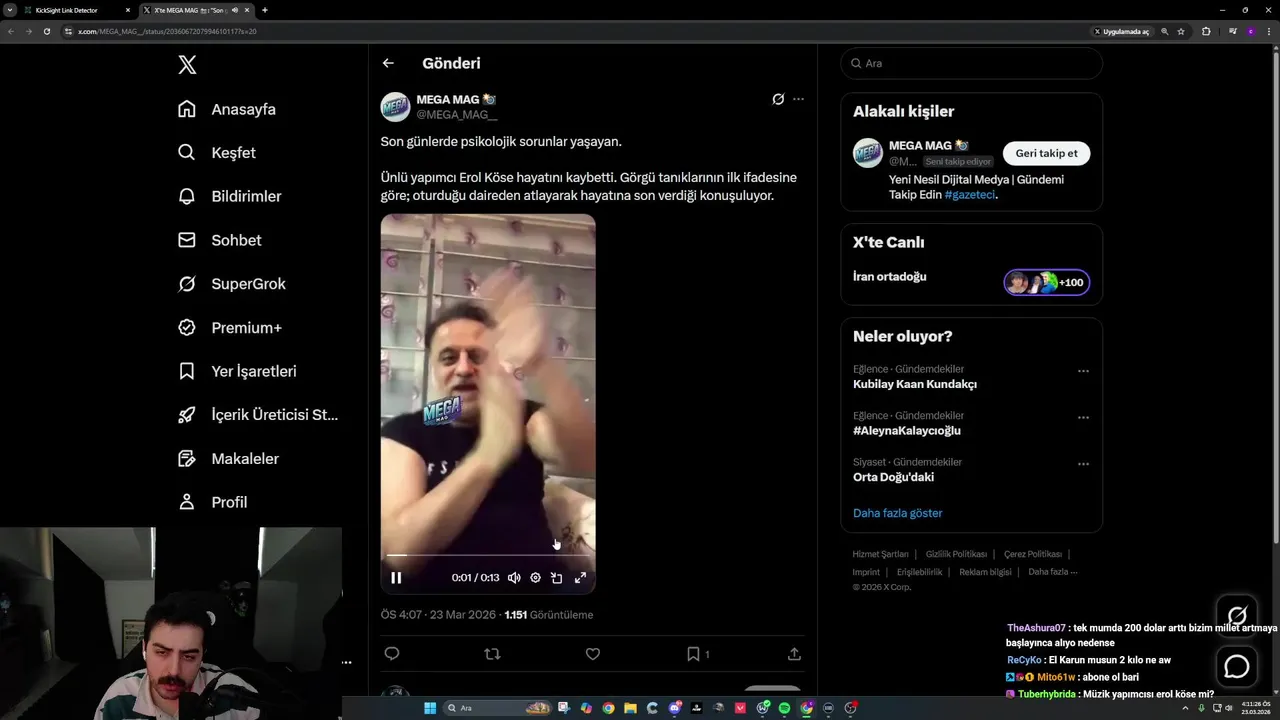Go to Keşfet in the sidebar
This screenshot has height=720, width=1280.
(x=217, y=153)
